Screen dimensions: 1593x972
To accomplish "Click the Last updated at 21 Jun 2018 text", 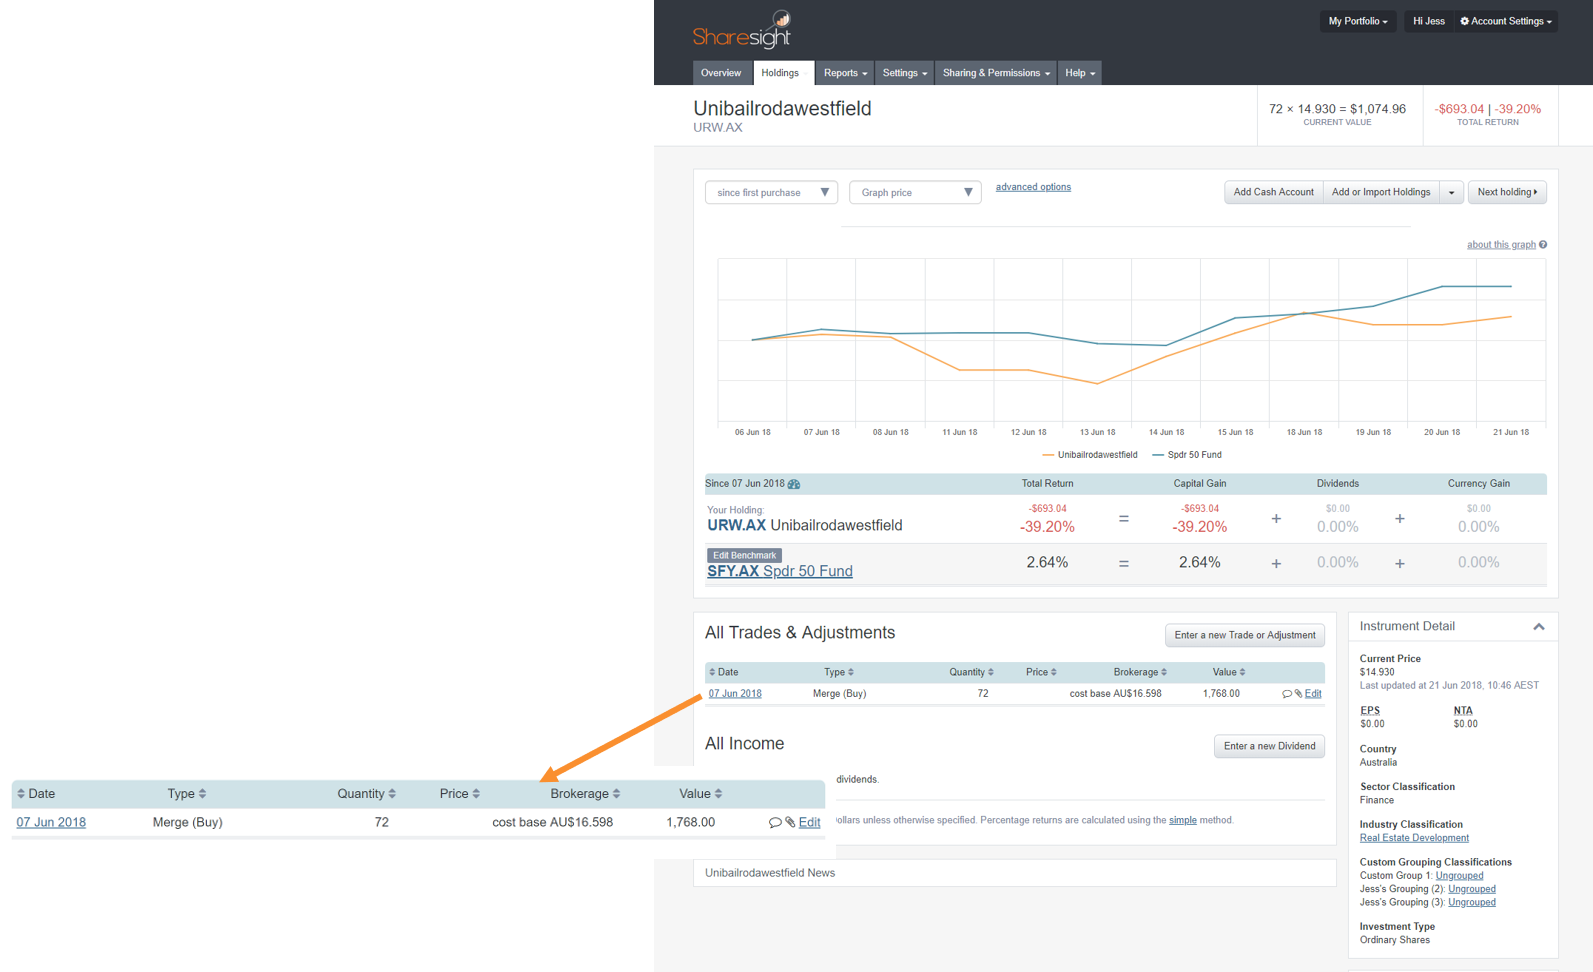I will click(1449, 686).
